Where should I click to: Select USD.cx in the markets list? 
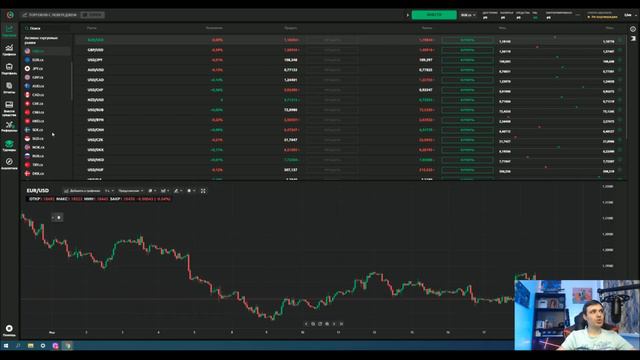click(47, 51)
